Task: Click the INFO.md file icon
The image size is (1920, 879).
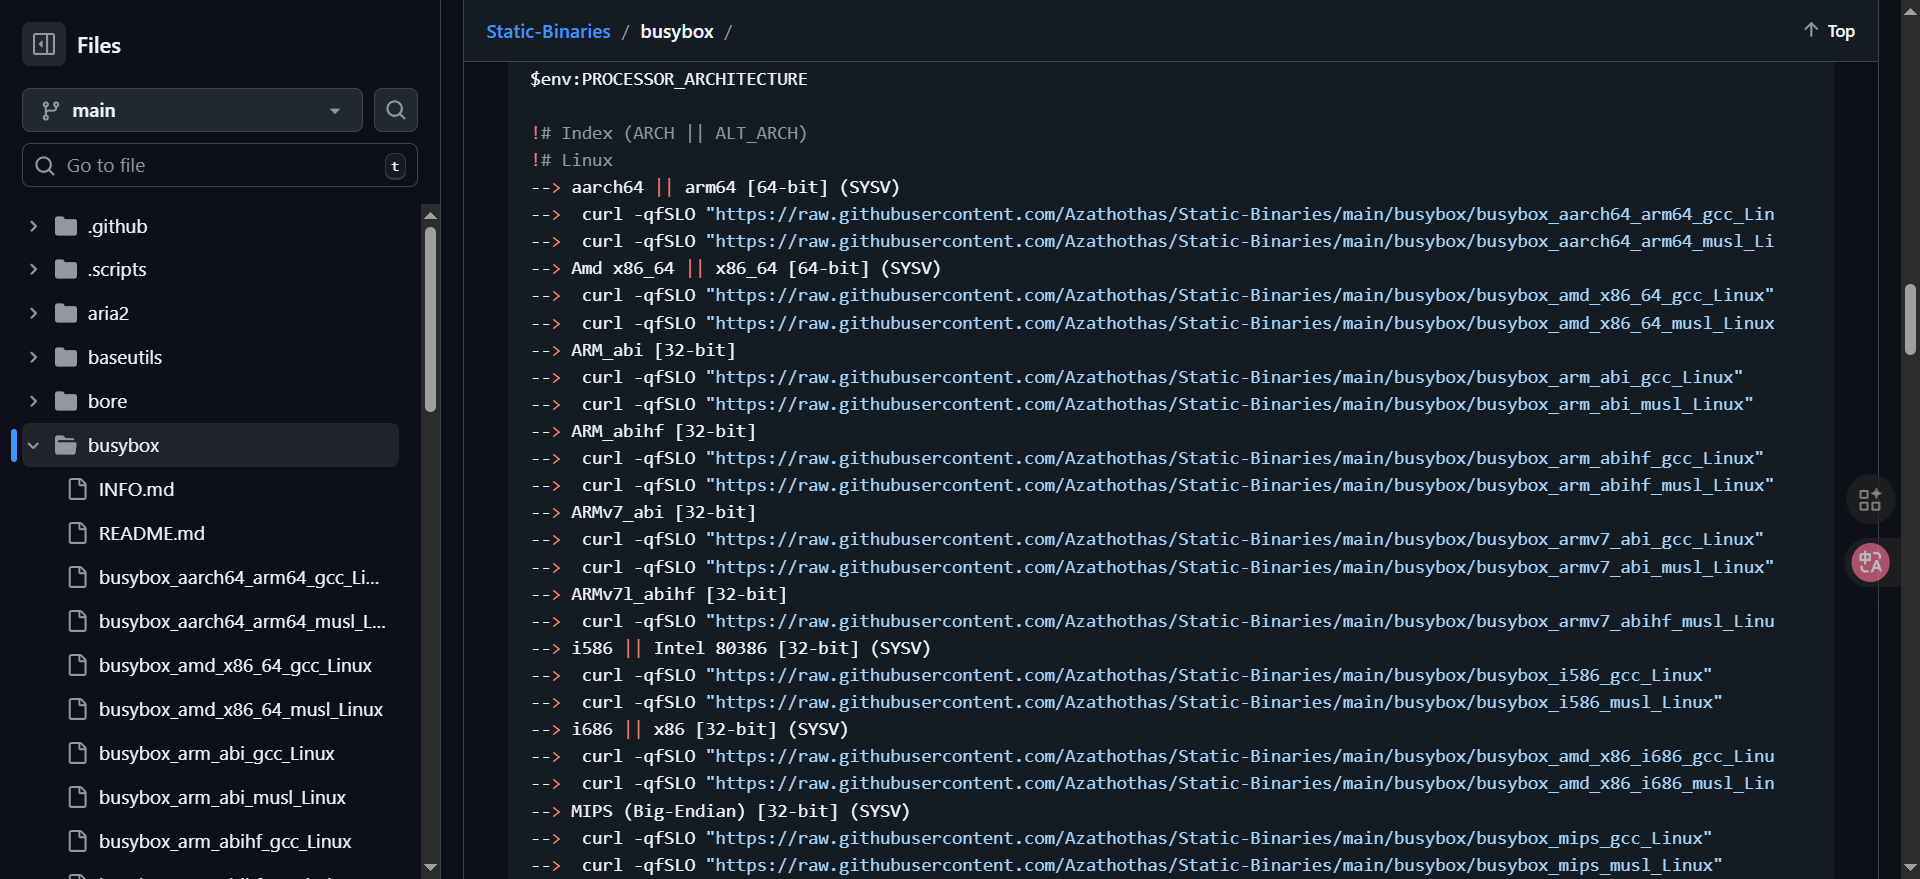Action: click(77, 489)
